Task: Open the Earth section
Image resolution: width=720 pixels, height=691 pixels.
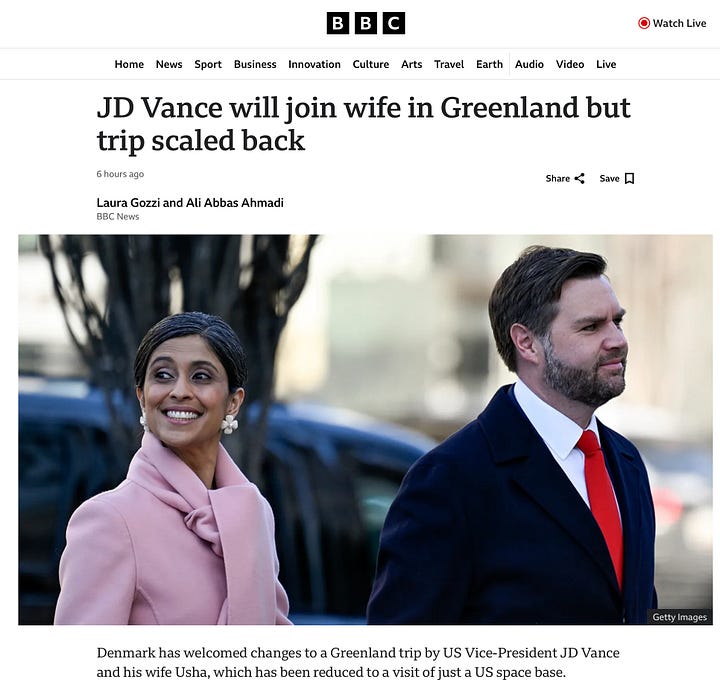Action: [x=489, y=64]
